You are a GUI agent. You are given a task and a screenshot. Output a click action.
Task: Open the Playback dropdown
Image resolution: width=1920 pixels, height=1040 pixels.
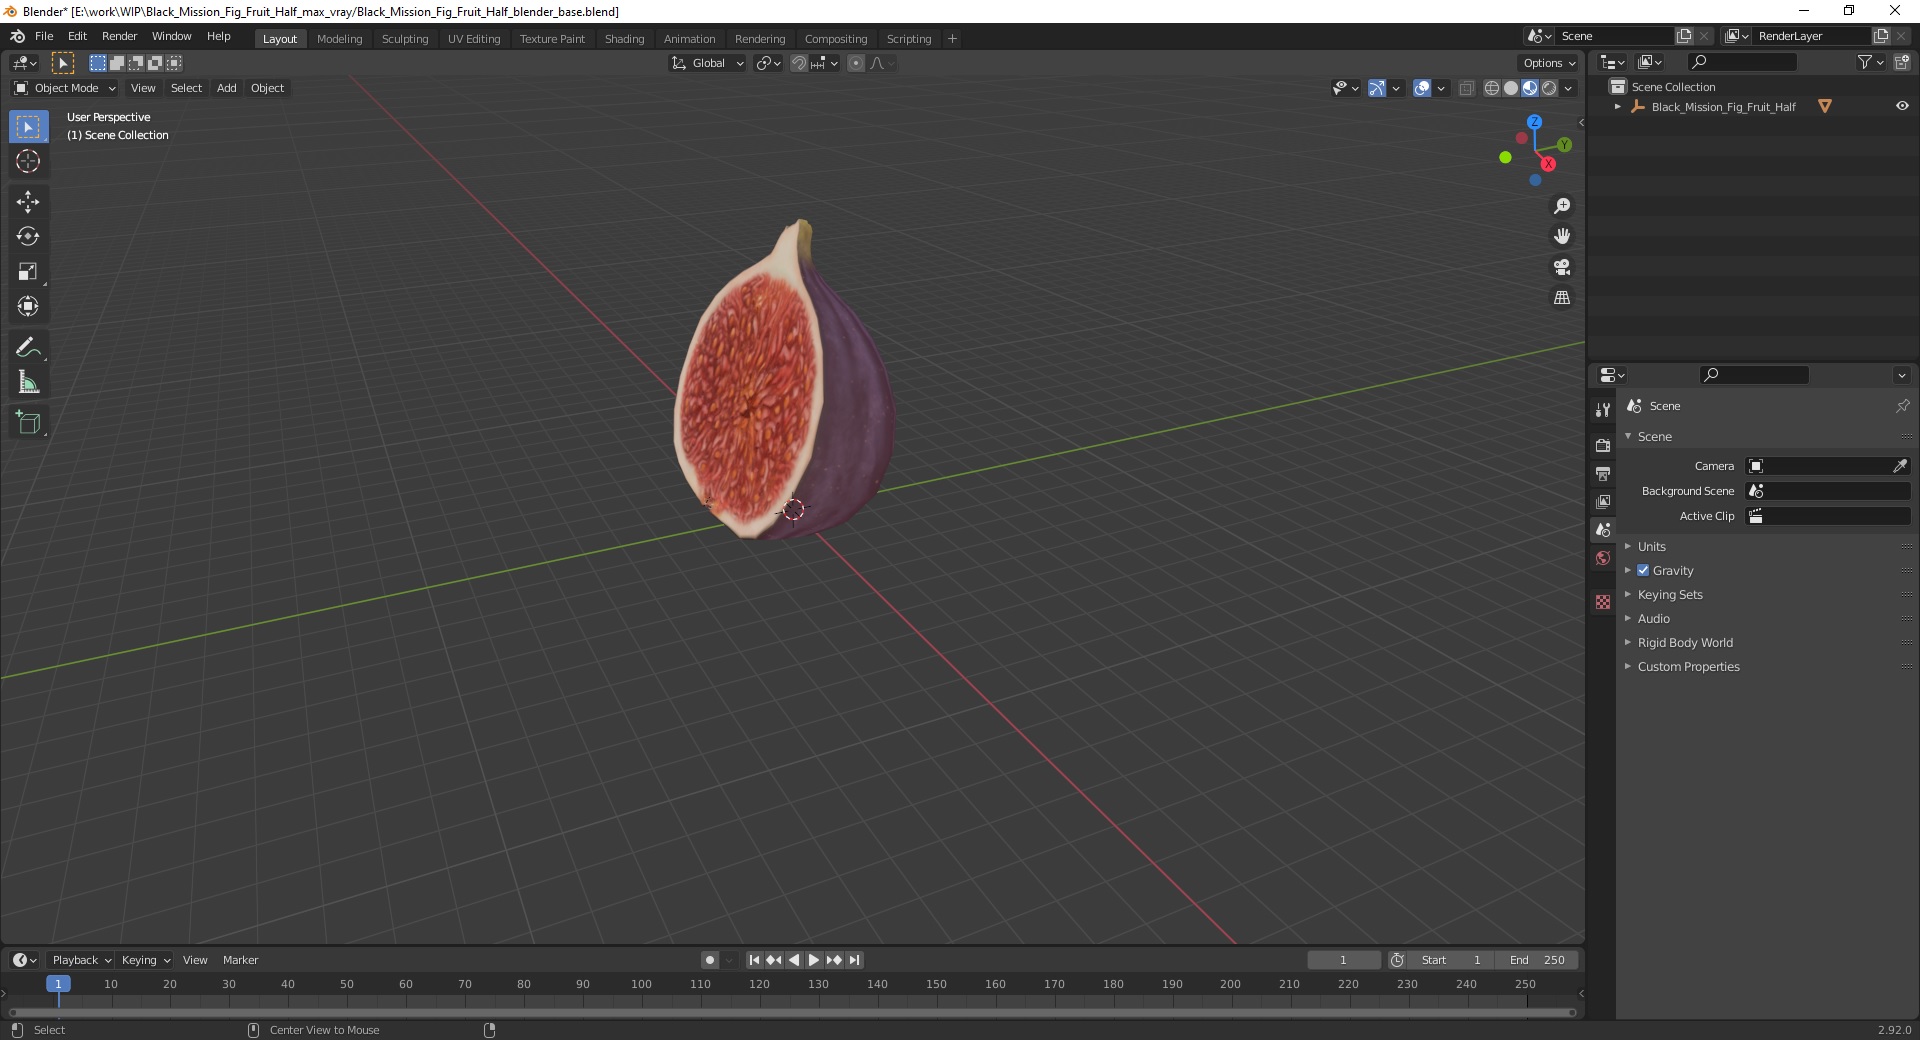coord(81,960)
